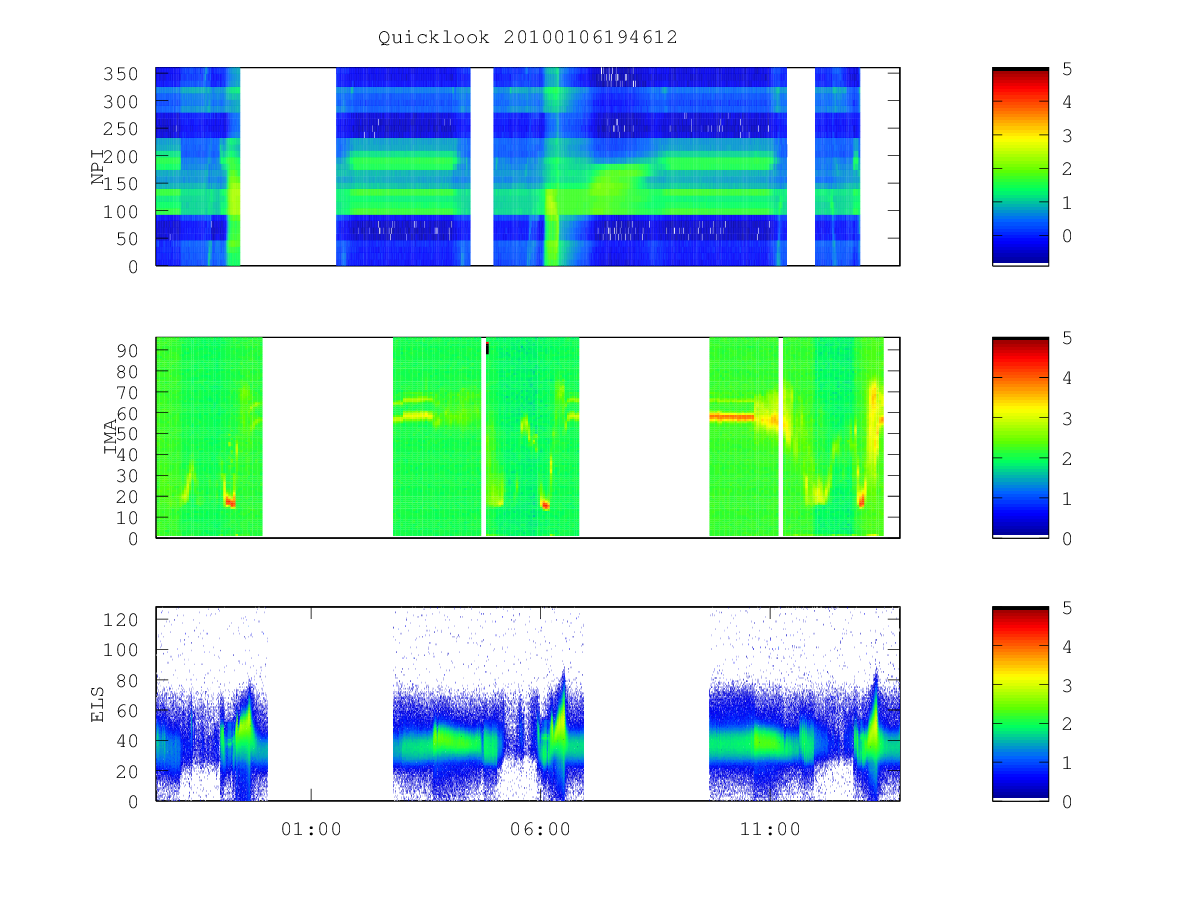
Task: Click the 70 tick on IMA axis
Action: 129,392
